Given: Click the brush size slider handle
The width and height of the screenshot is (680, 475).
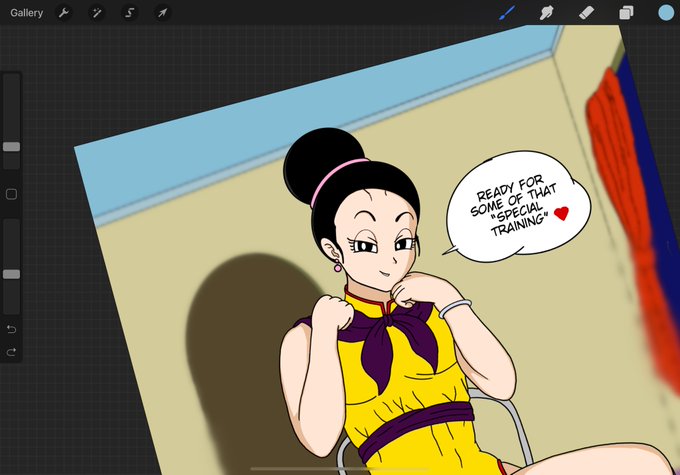Looking at the screenshot, I should pos(11,147).
